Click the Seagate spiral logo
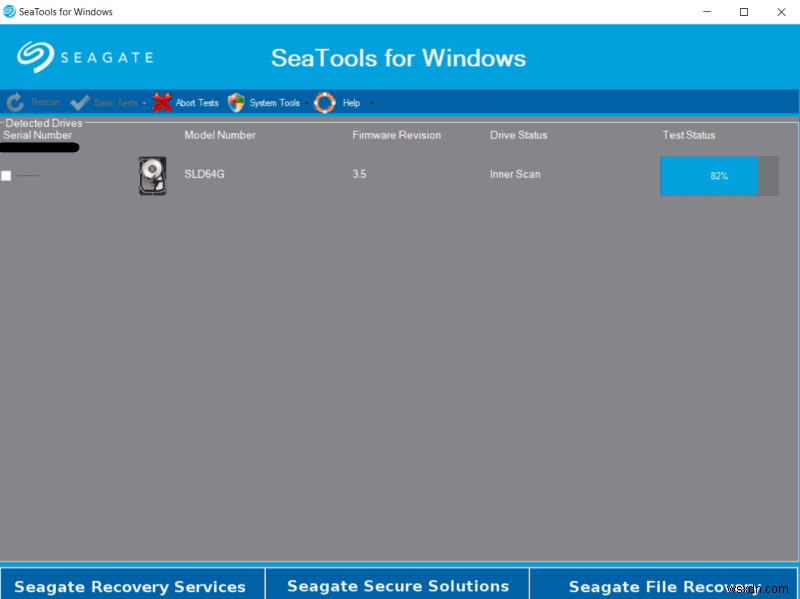 (x=35, y=57)
